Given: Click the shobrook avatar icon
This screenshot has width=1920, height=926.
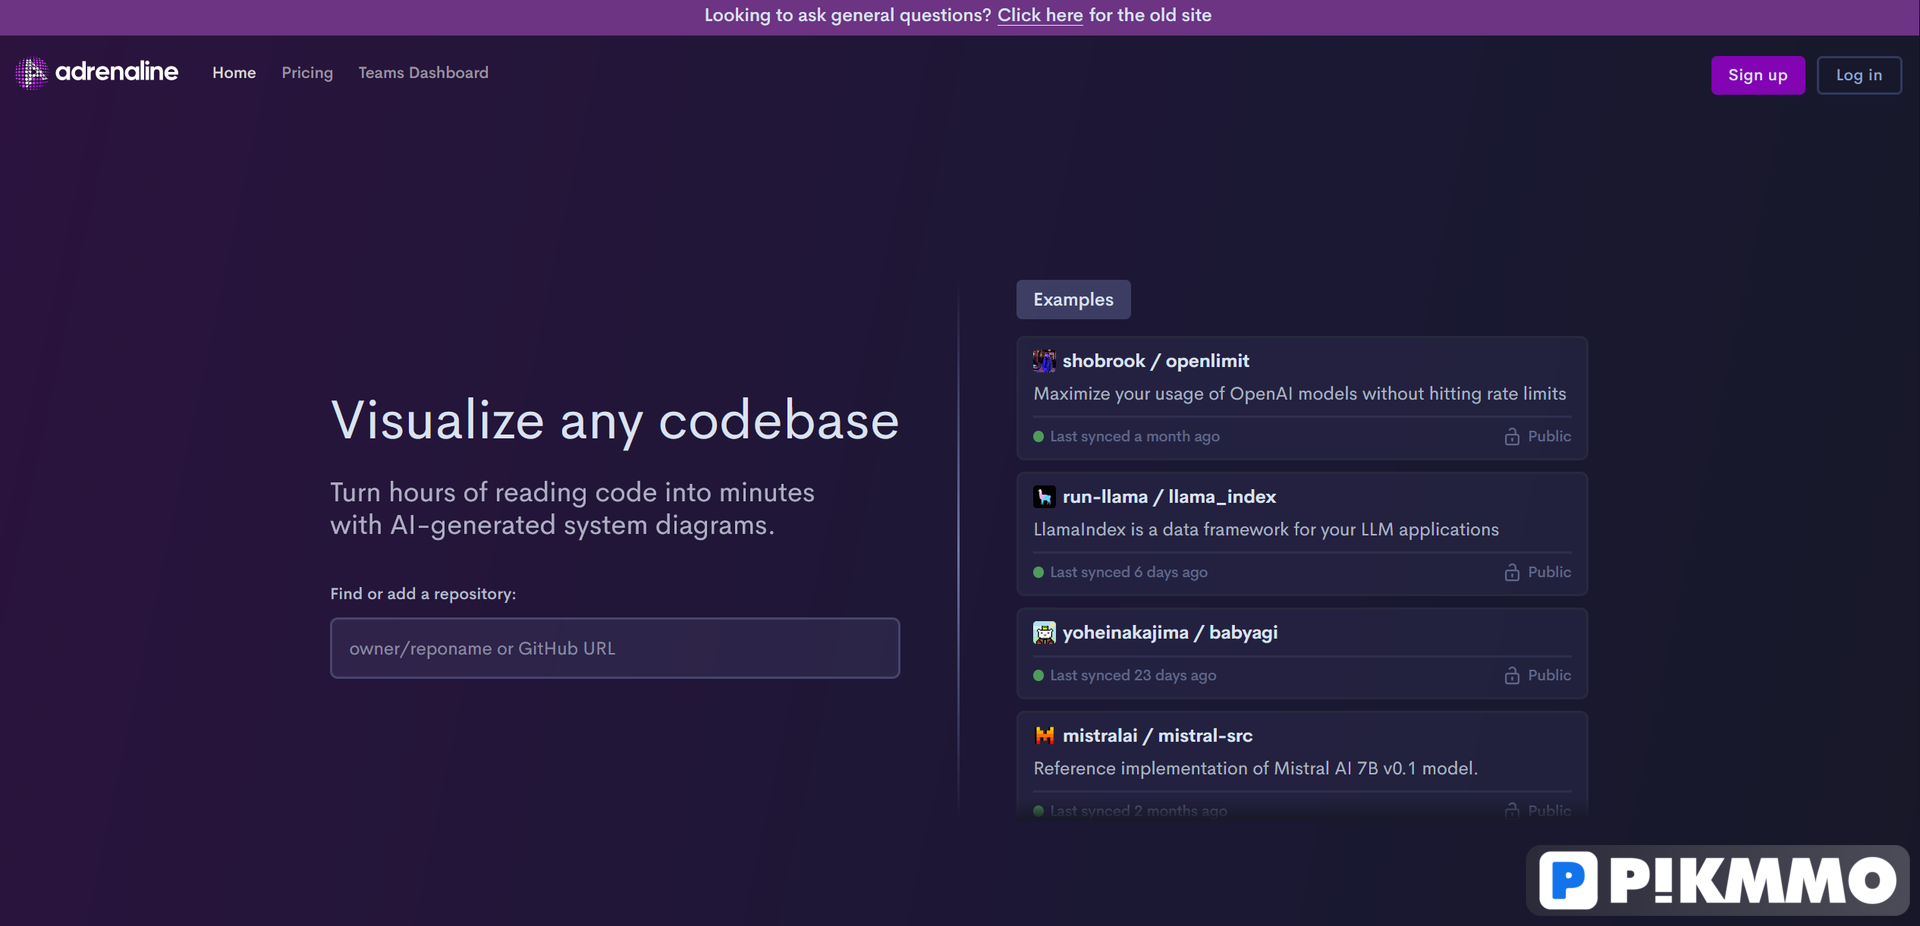Looking at the screenshot, I should [x=1044, y=361].
